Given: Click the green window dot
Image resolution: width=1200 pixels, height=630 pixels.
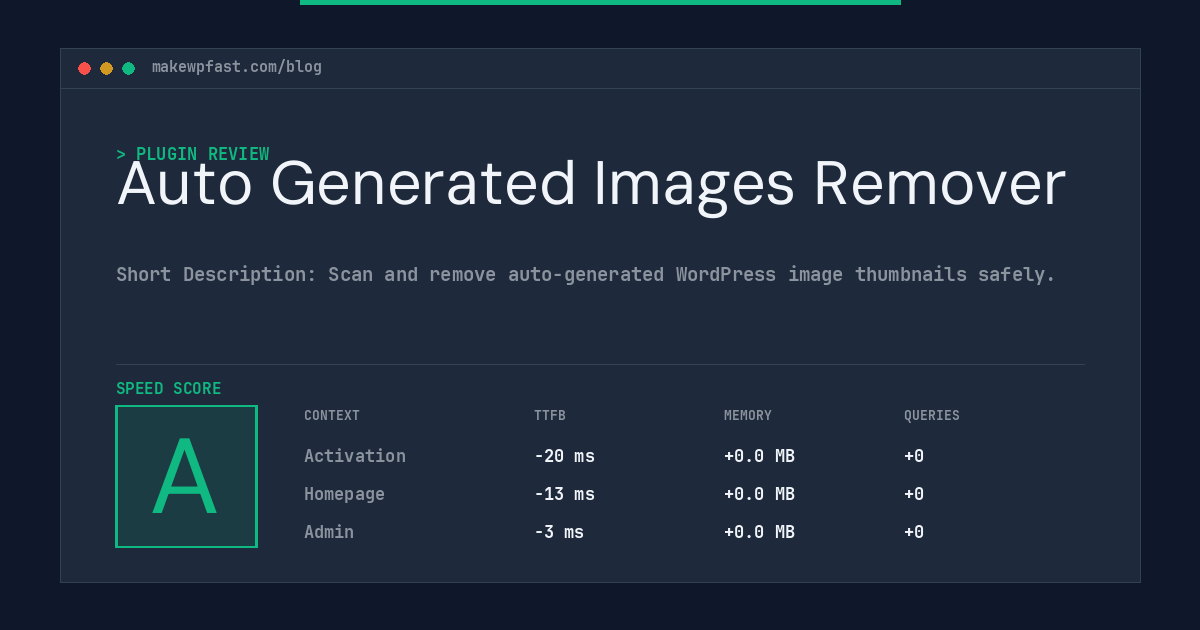Looking at the screenshot, I should click(x=128, y=68).
